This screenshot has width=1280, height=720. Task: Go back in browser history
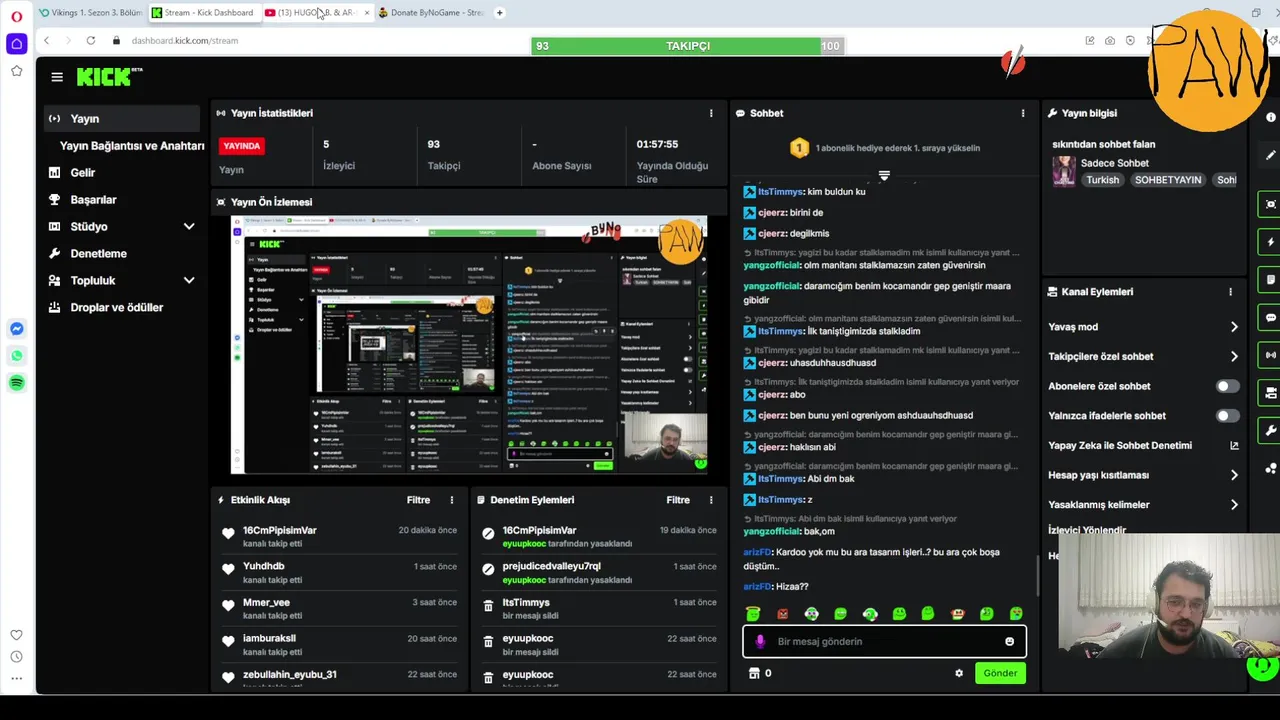tap(46, 41)
